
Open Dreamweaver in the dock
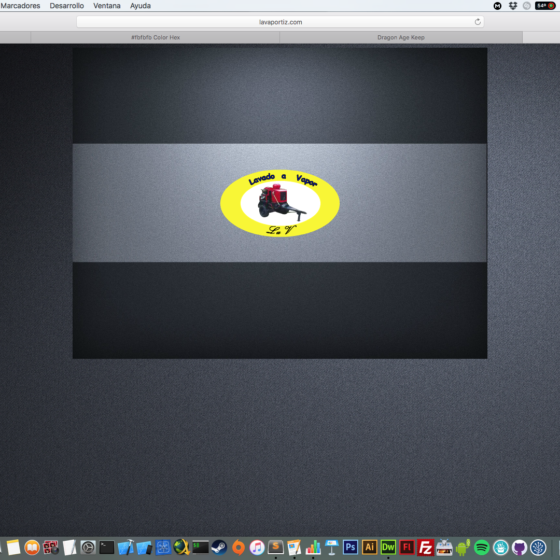coord(388,547)
